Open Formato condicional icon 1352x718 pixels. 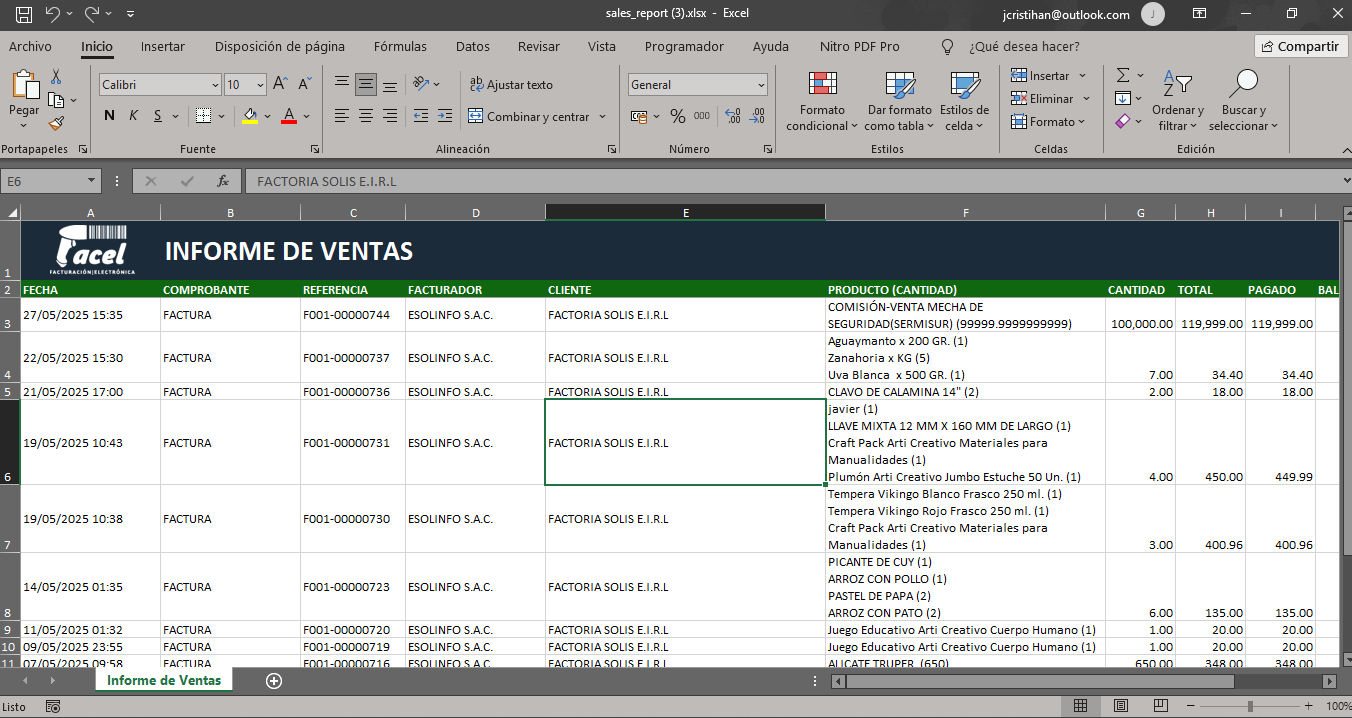click(x=822, y=86)
